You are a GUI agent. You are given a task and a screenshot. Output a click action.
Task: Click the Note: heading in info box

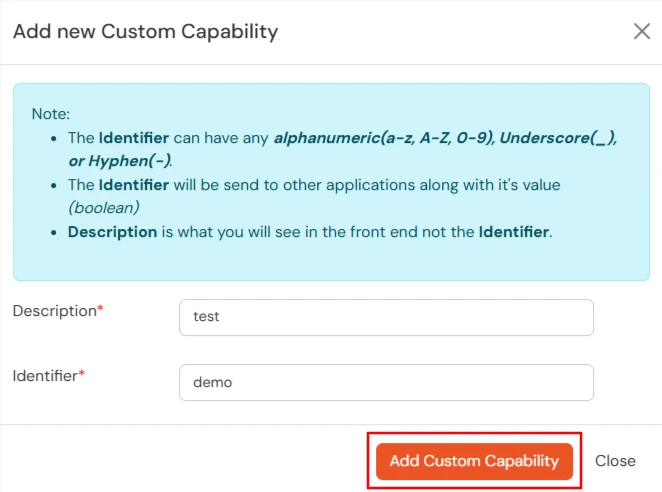[x=51, y=114]
